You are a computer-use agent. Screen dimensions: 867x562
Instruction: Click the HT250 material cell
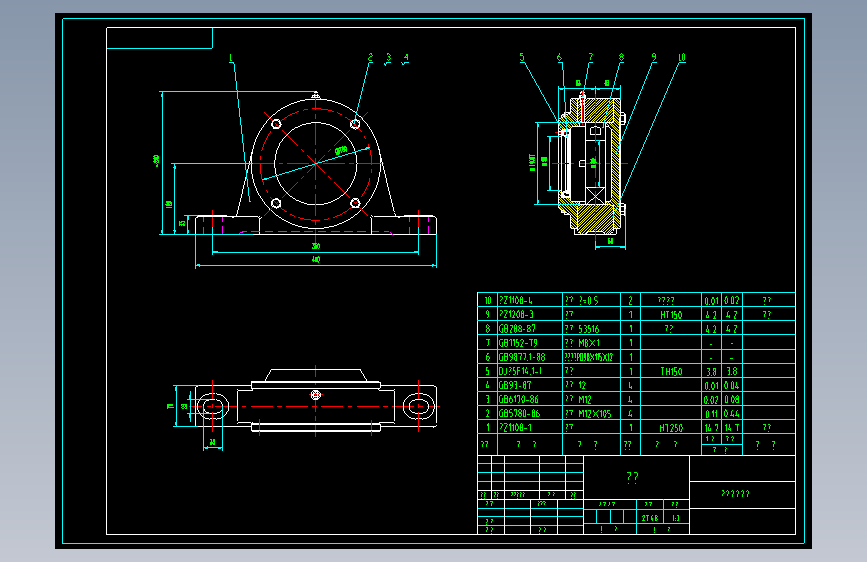pyautogui.click(x=671, y=428)
